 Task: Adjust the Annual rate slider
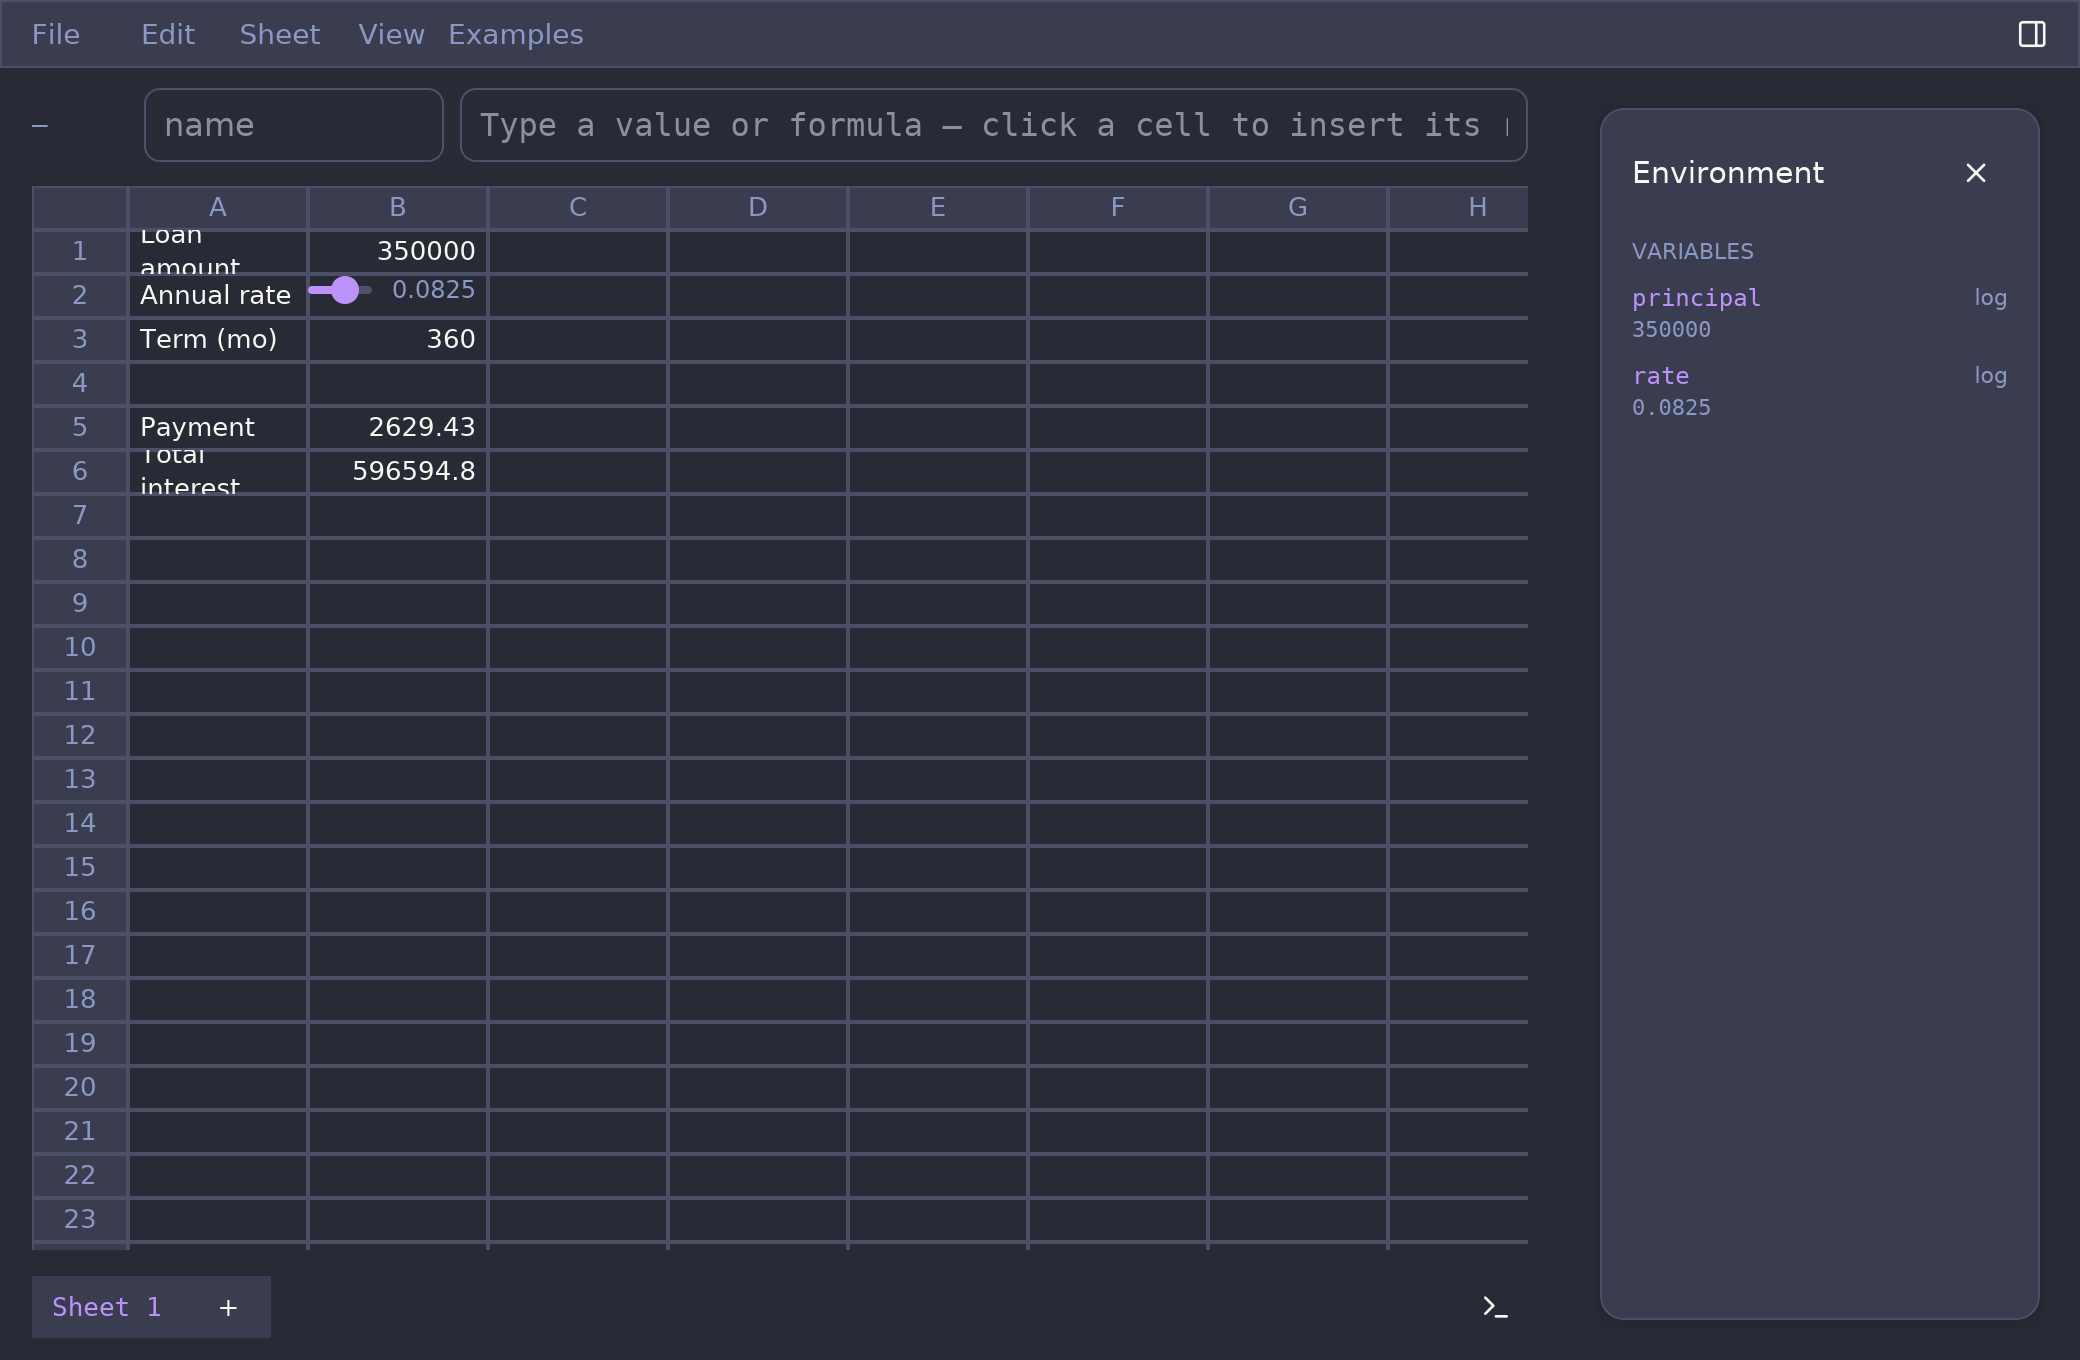coord(340,290)
